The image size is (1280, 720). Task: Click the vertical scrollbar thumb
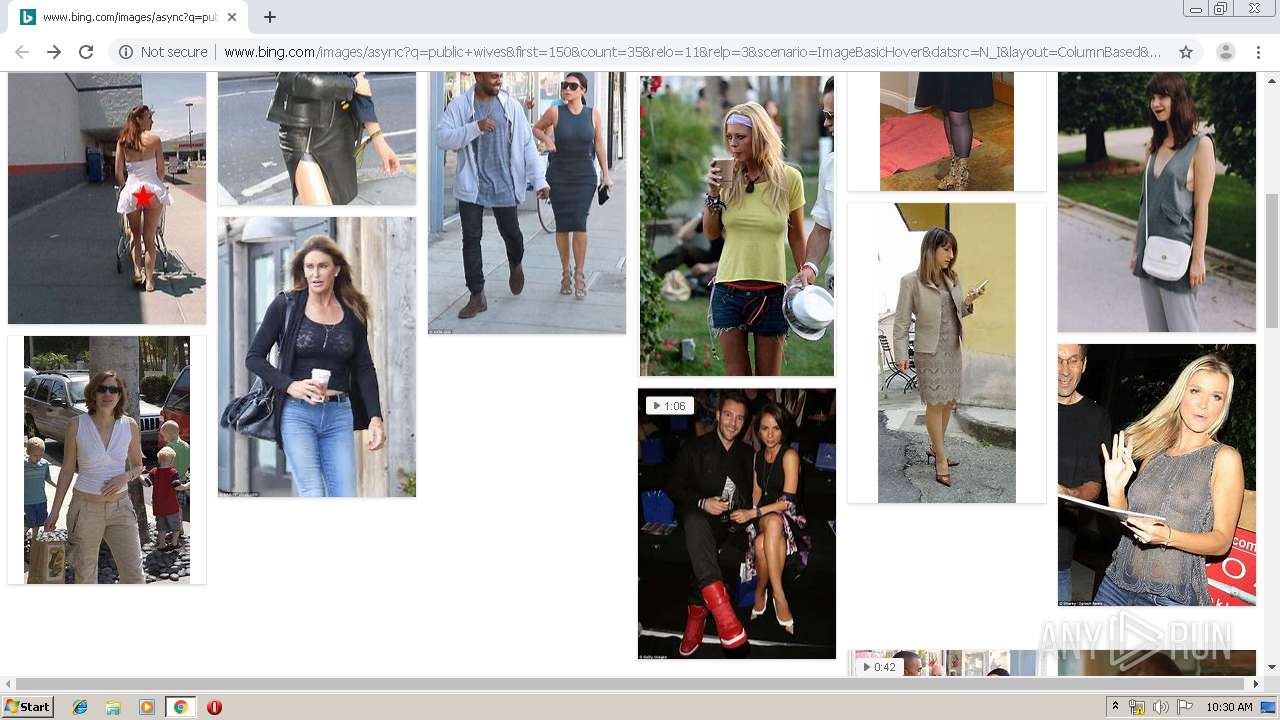(x=1271, y=260)
